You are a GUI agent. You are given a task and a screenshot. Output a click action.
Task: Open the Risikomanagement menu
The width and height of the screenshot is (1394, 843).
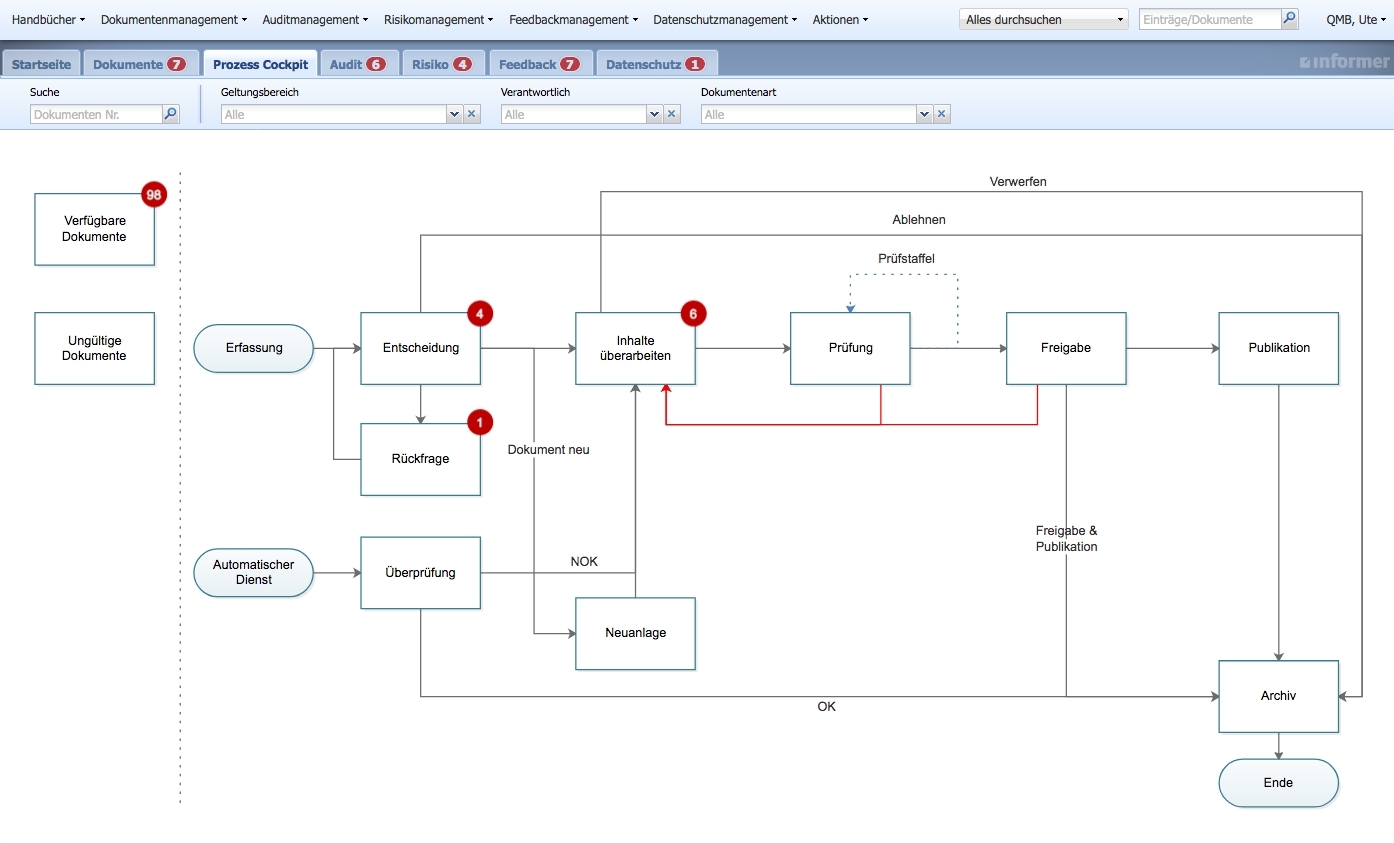[x=438, y=20]
